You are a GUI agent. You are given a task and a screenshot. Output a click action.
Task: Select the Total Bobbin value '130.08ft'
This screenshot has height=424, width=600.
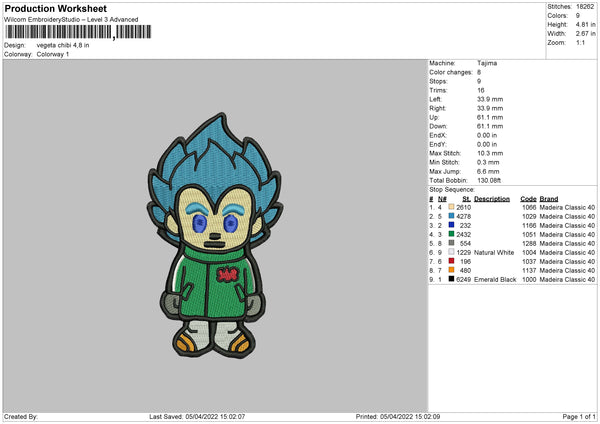pos(489,180)
